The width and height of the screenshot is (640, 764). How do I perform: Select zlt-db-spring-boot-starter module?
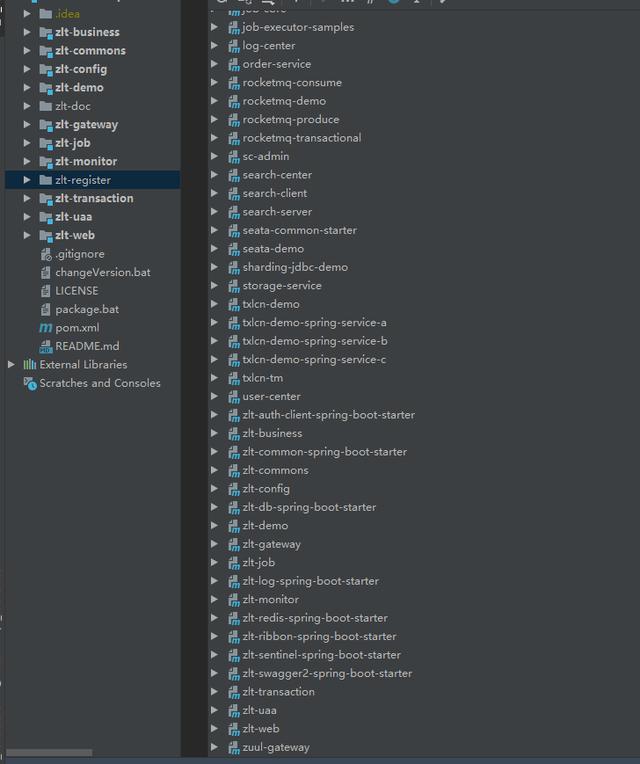pos(309,508)
